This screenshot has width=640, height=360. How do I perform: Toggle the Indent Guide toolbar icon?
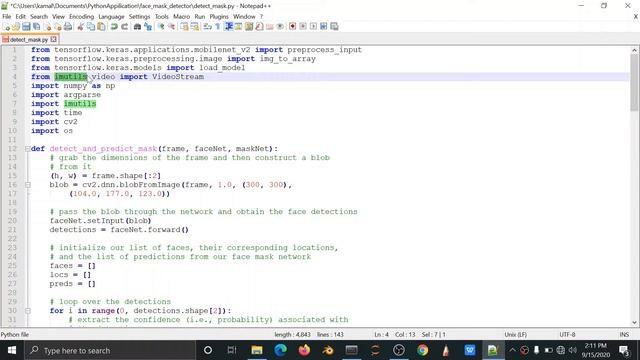[x=229, y=27]
